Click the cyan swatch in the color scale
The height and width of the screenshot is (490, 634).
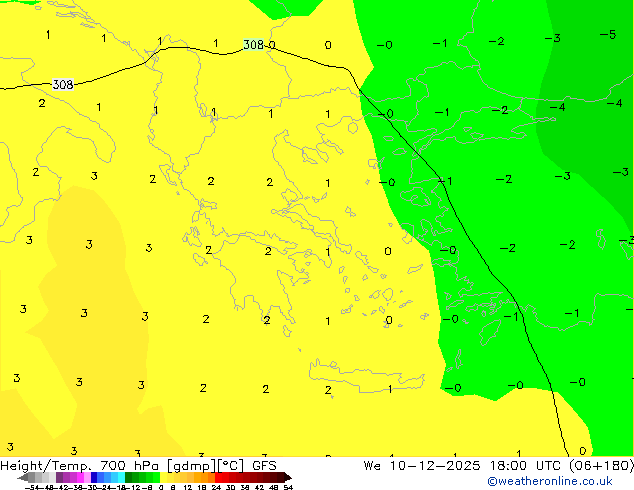pyautogui.click(x=121, y=477)
